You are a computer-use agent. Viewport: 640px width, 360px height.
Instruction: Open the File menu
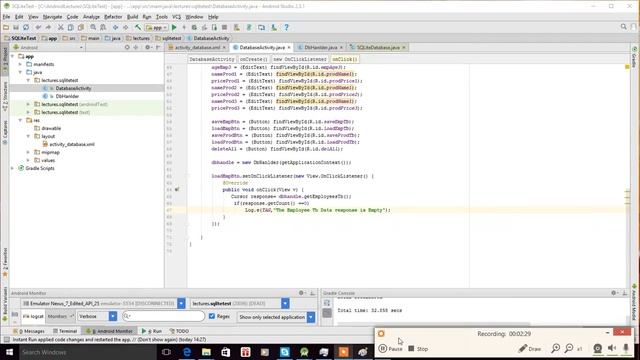click(7, 17)
